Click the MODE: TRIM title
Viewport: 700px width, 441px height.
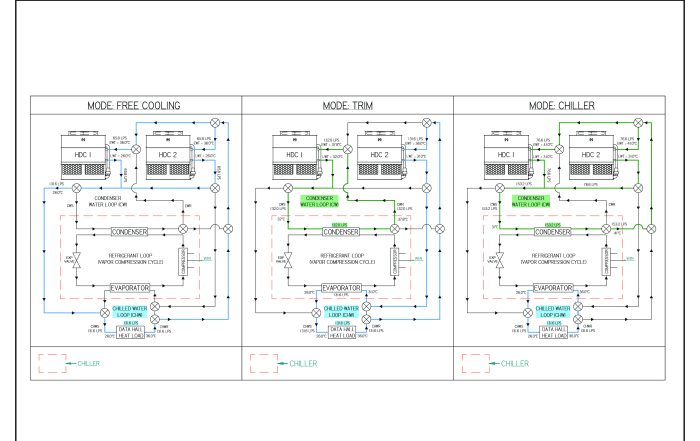pyautogui.click(x=348, y=106)
